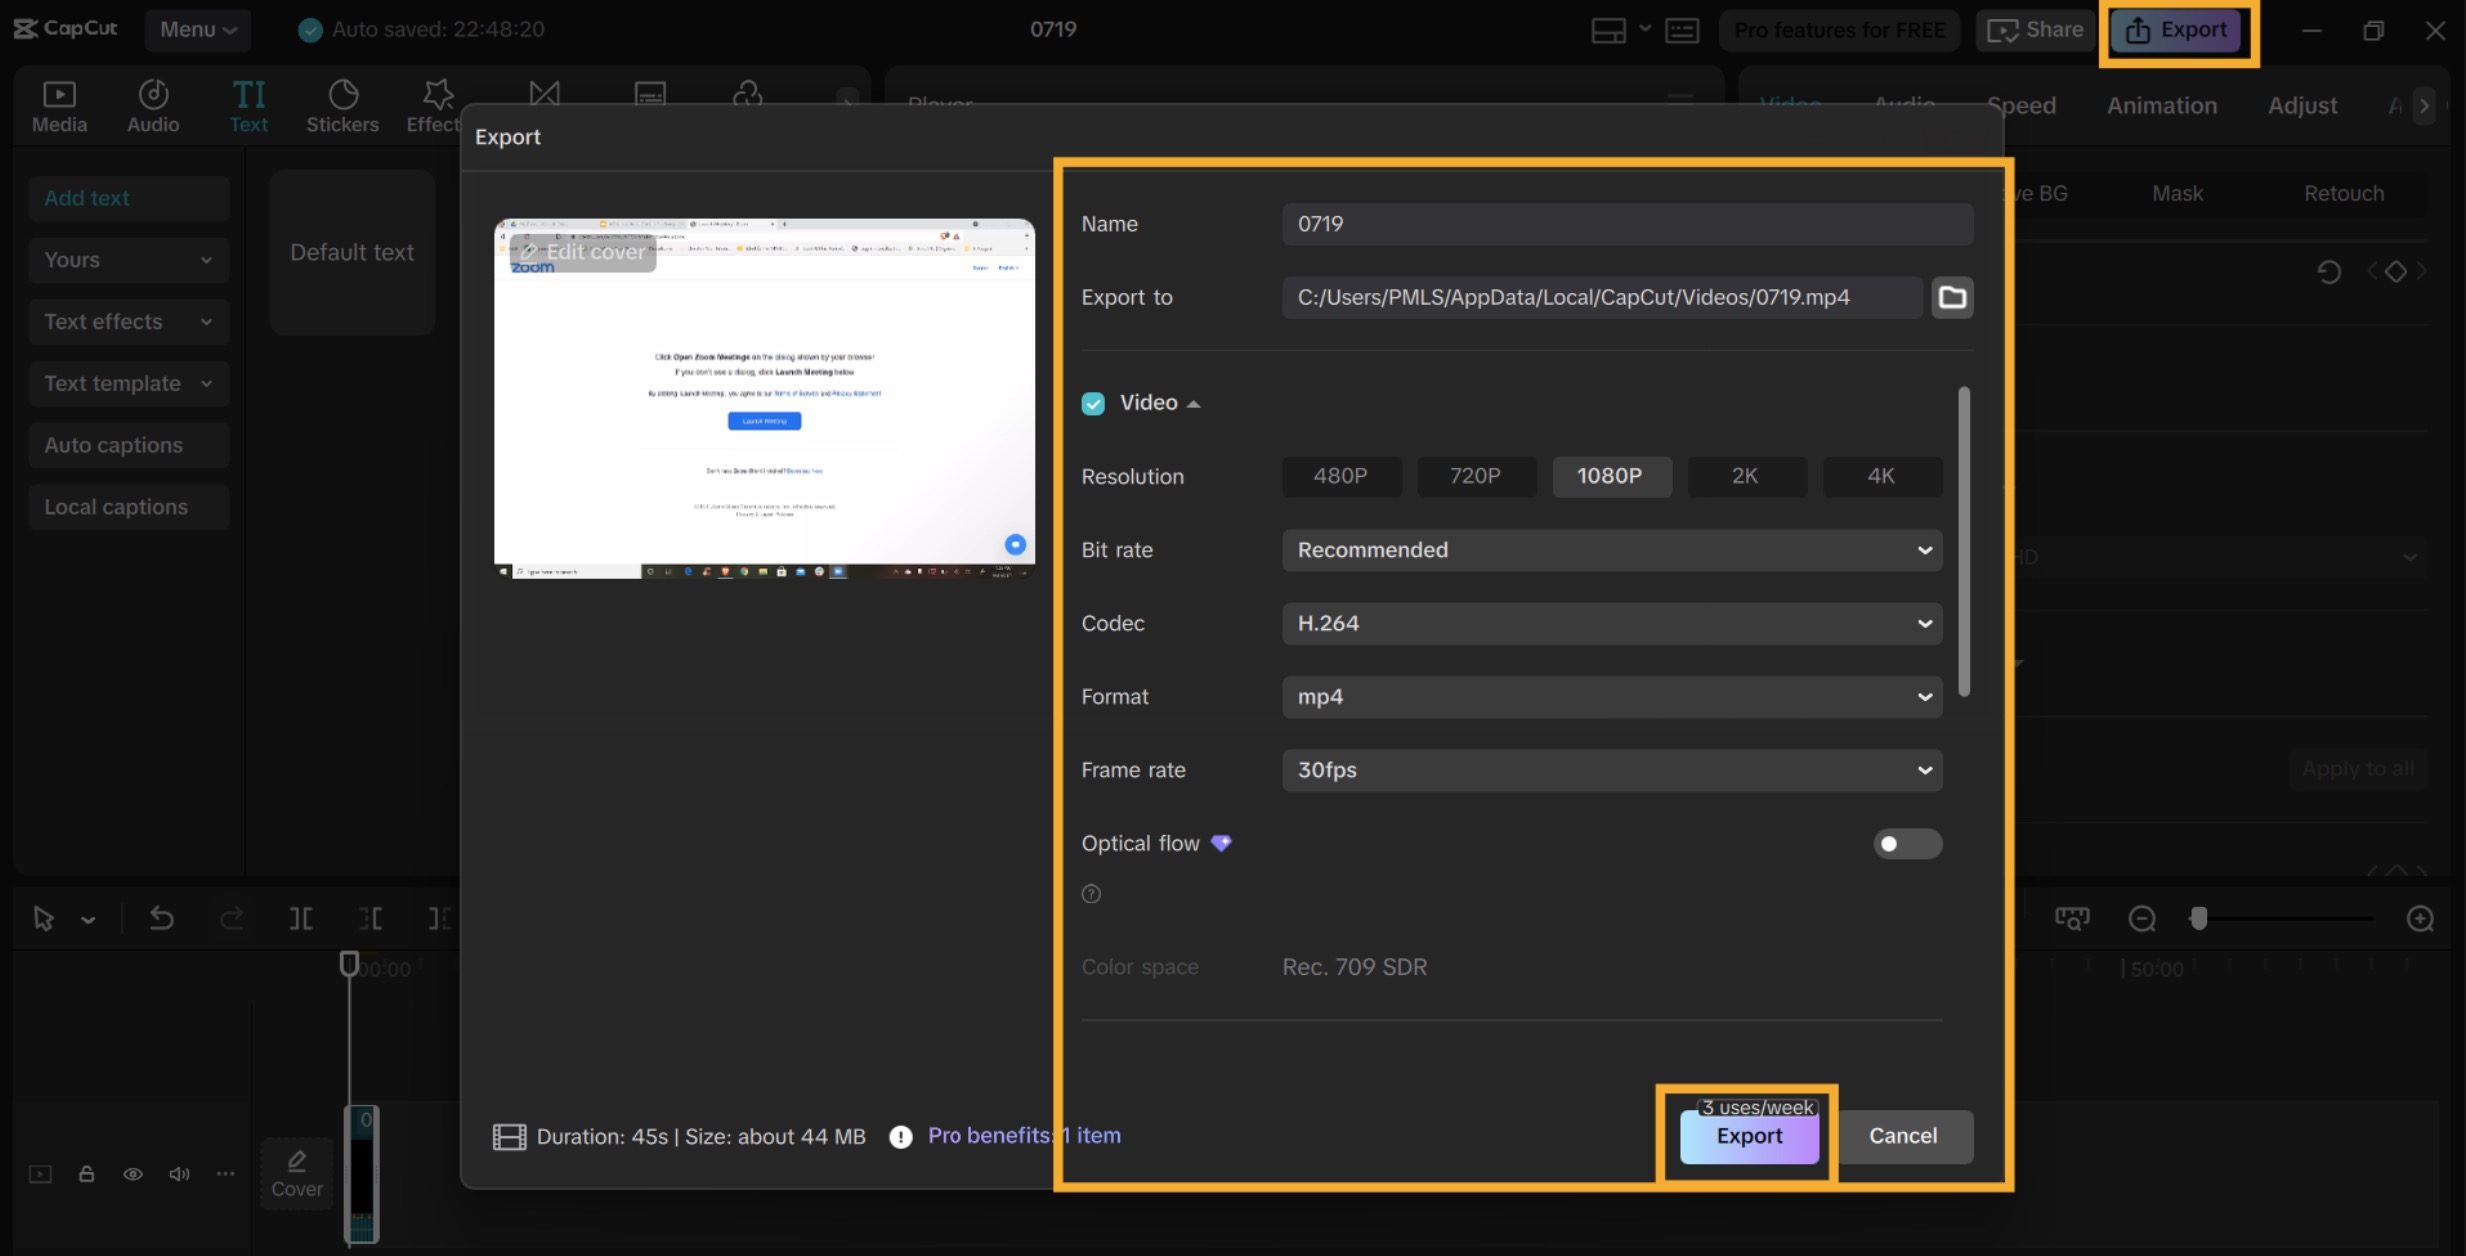Viewport: 2466px width, 1256px height.
Task: Click the Split tool icon in timeline toolbar
Action: pyautogui.click(x=300, y=918)
